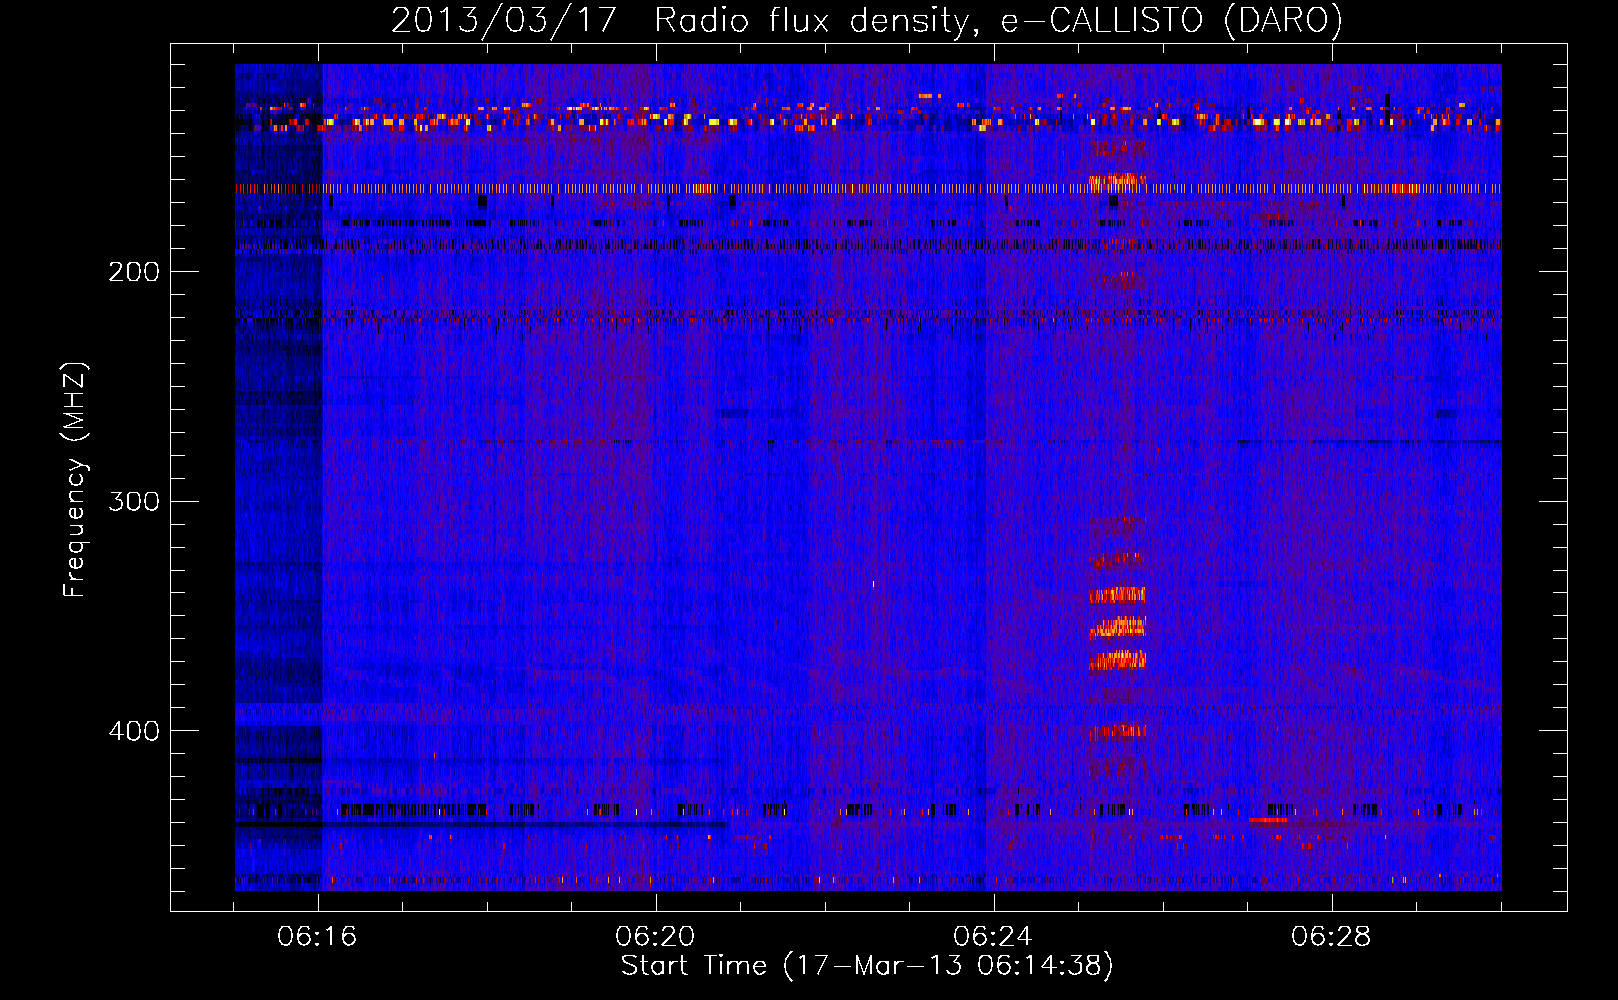
Task: Click the 06:24 time tick label
Action: pyautogui.click(x=993, y=937)
